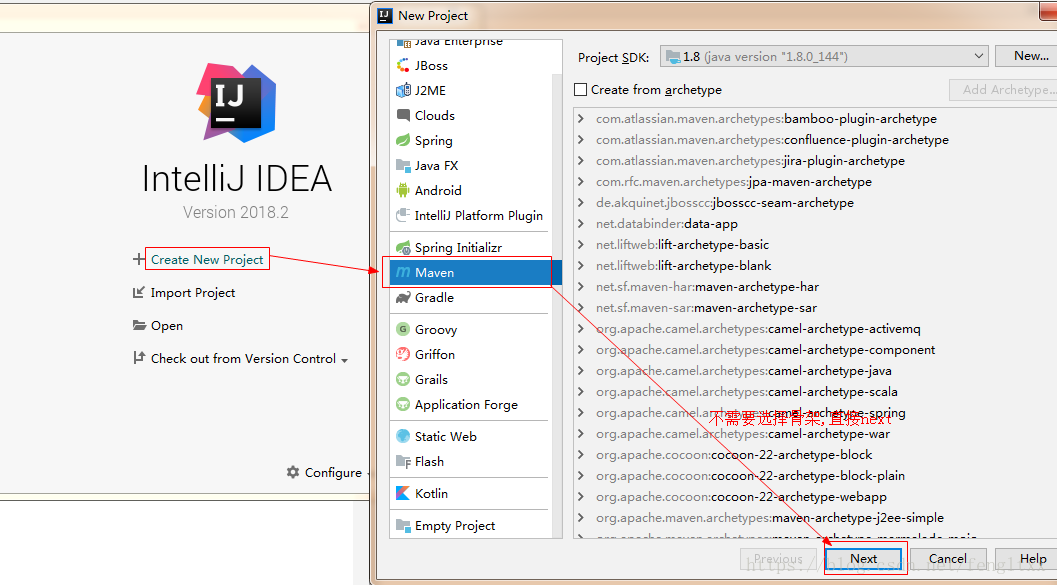Click the Android robot icon
The width and height of the screenshot is (1057, 585).
(403, 190)
